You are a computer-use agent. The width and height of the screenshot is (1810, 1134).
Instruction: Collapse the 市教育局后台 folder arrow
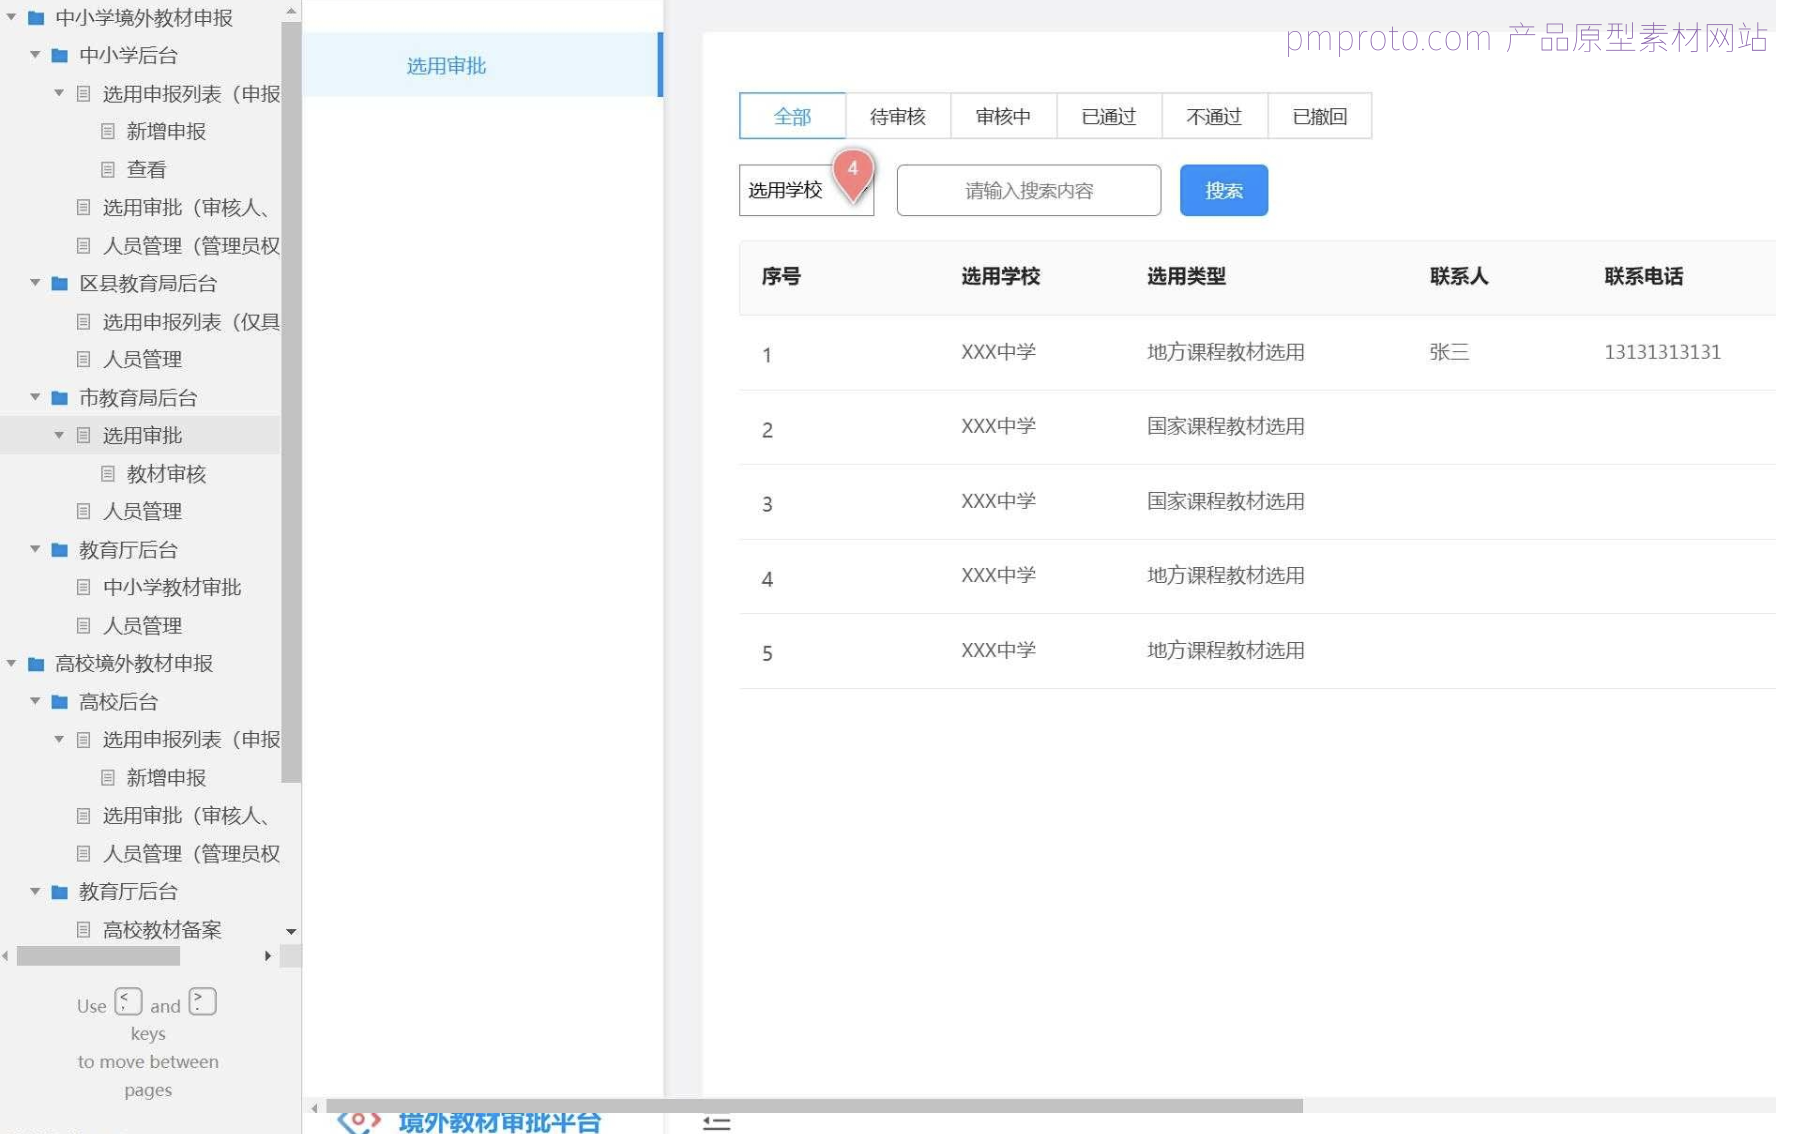(x=35, y=397)
